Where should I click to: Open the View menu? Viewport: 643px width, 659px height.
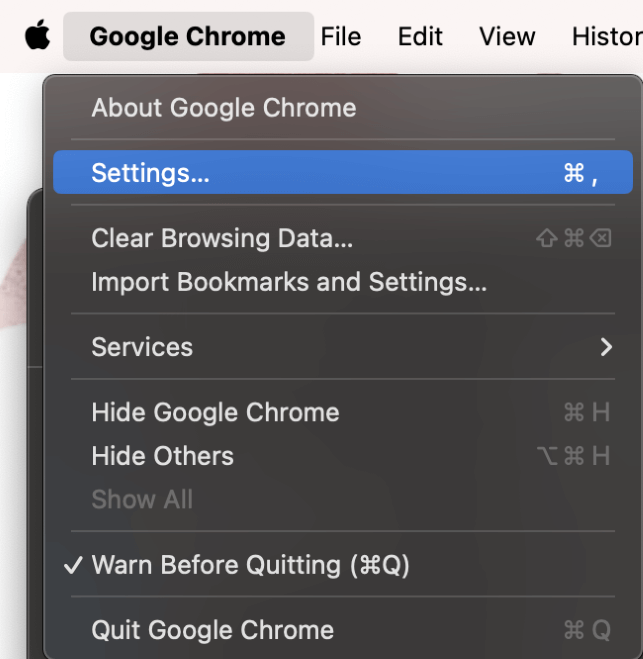(x=507, y=37)
